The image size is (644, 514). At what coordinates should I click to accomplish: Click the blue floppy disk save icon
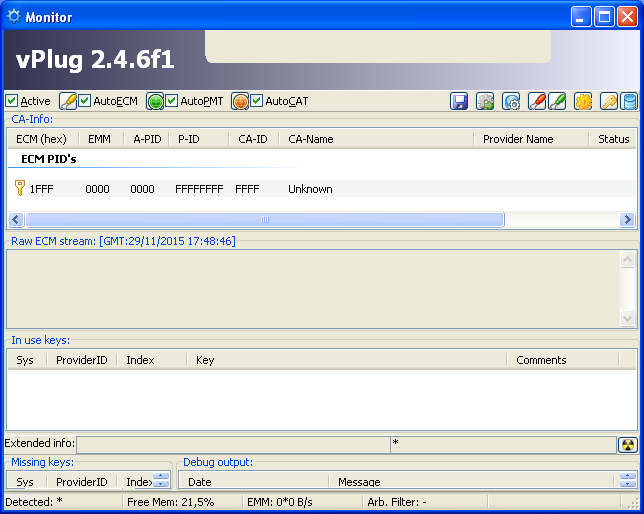pyautogui.click(x=459, y=101)
